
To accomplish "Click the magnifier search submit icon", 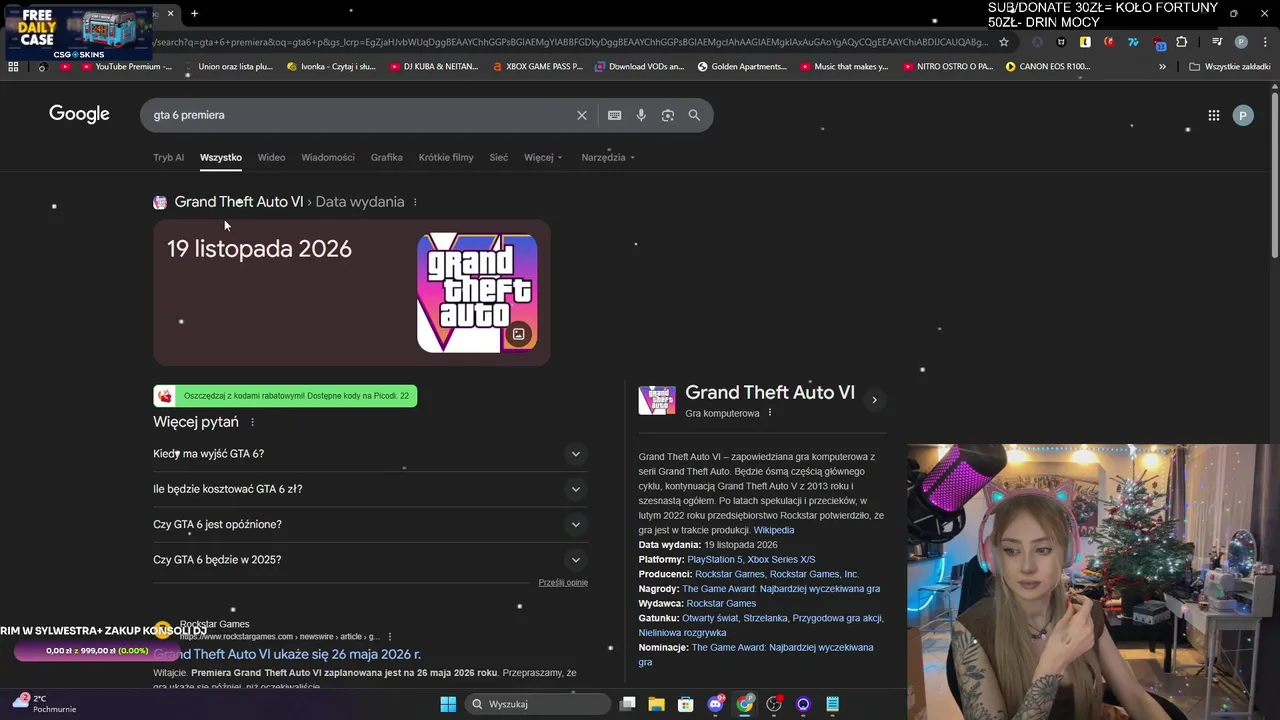I will pos(694,115).
